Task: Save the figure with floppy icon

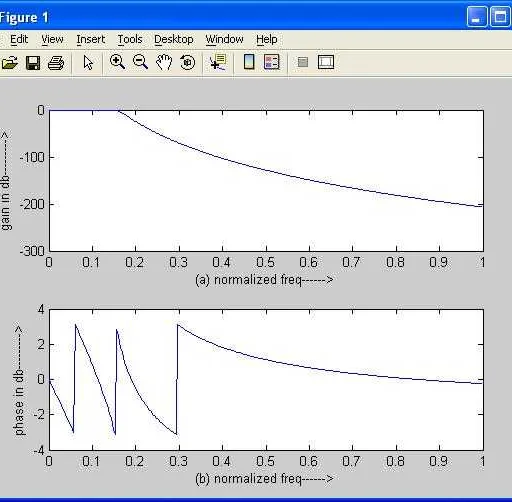Action: point(33,62)
